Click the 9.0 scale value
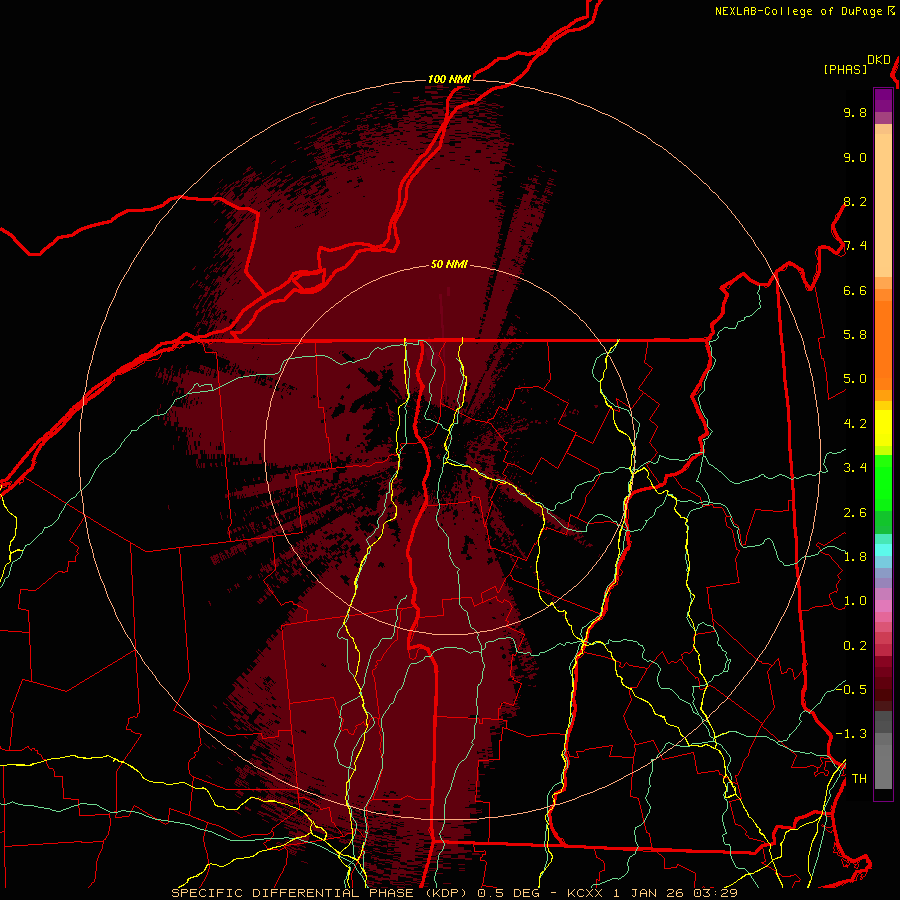The height and width of the screenshot is (900, 900). coord(855,157)
